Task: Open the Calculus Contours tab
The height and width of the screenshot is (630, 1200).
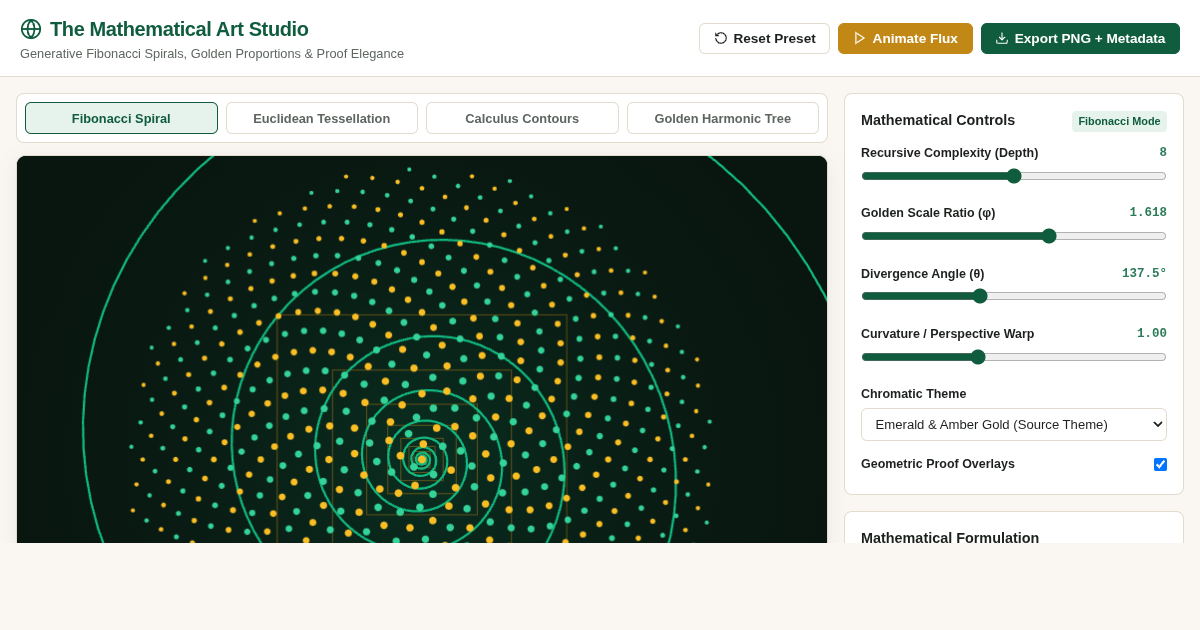Action: coord(522,118)
